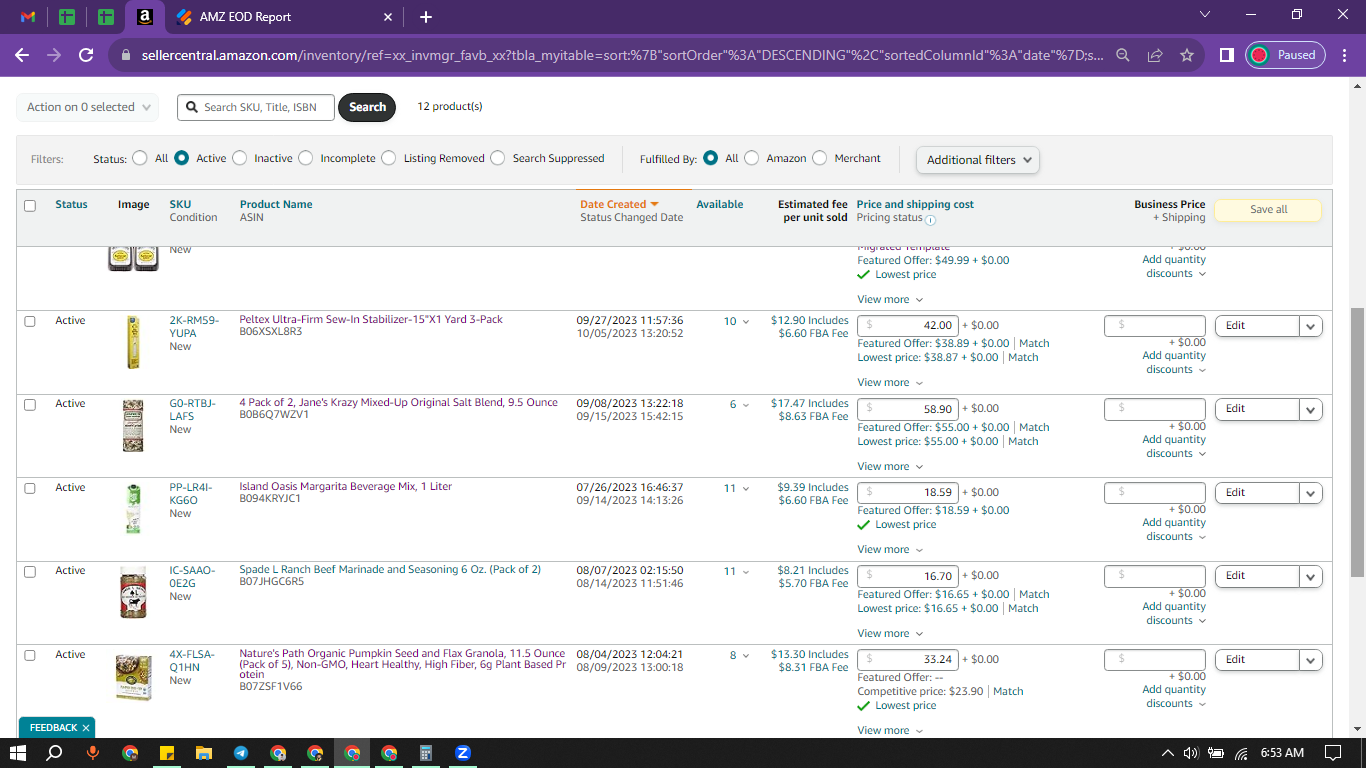Select the Inactive status filter

(239, 158)
